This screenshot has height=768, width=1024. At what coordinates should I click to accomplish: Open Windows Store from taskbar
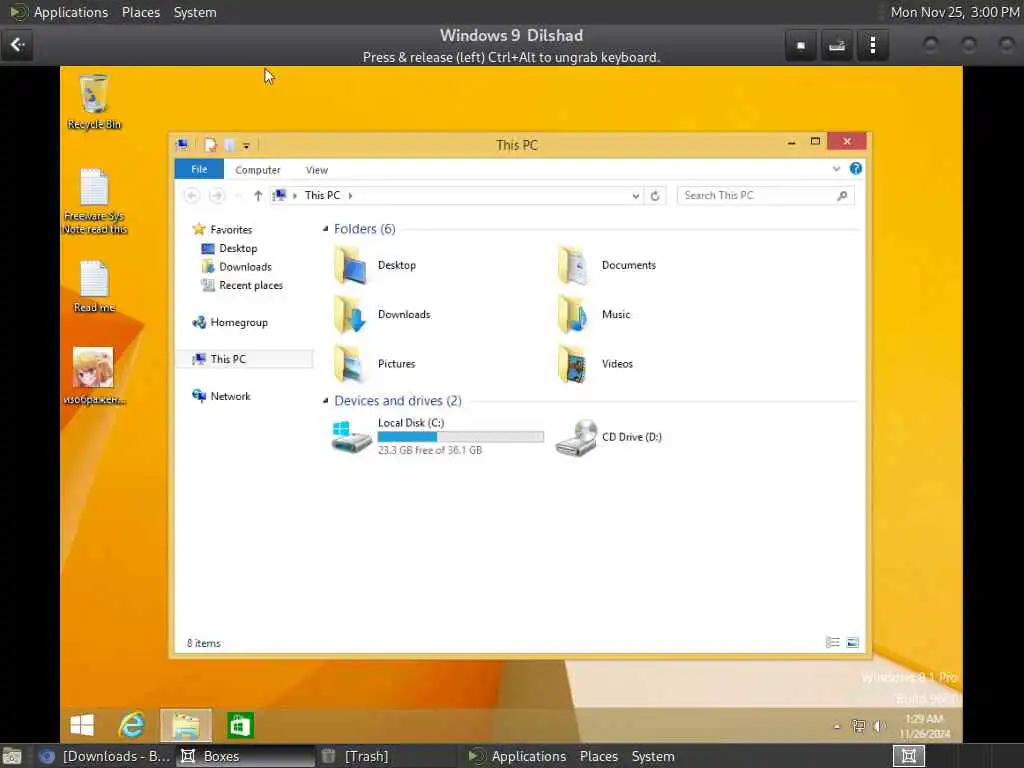click(x=240, y=725)
